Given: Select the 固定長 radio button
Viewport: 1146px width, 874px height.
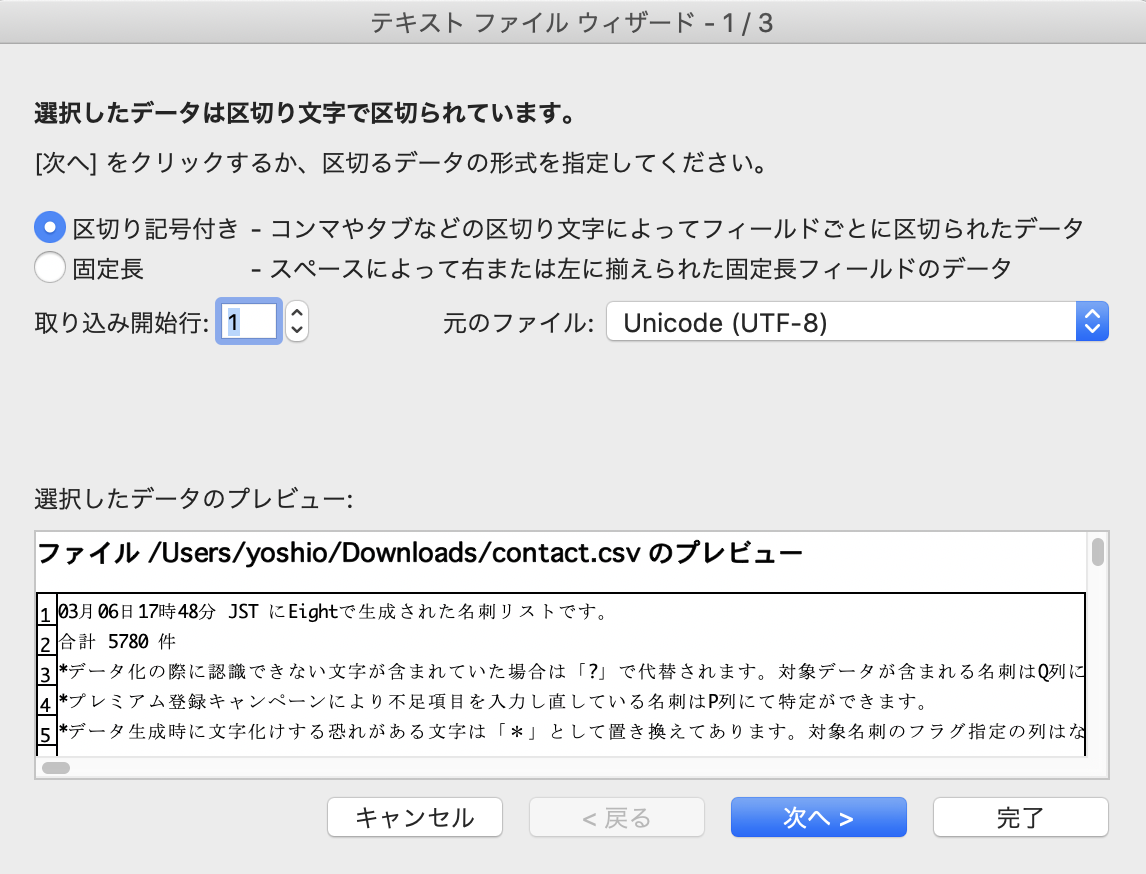Looking at the screenshot, I should [x=49, y=267].
